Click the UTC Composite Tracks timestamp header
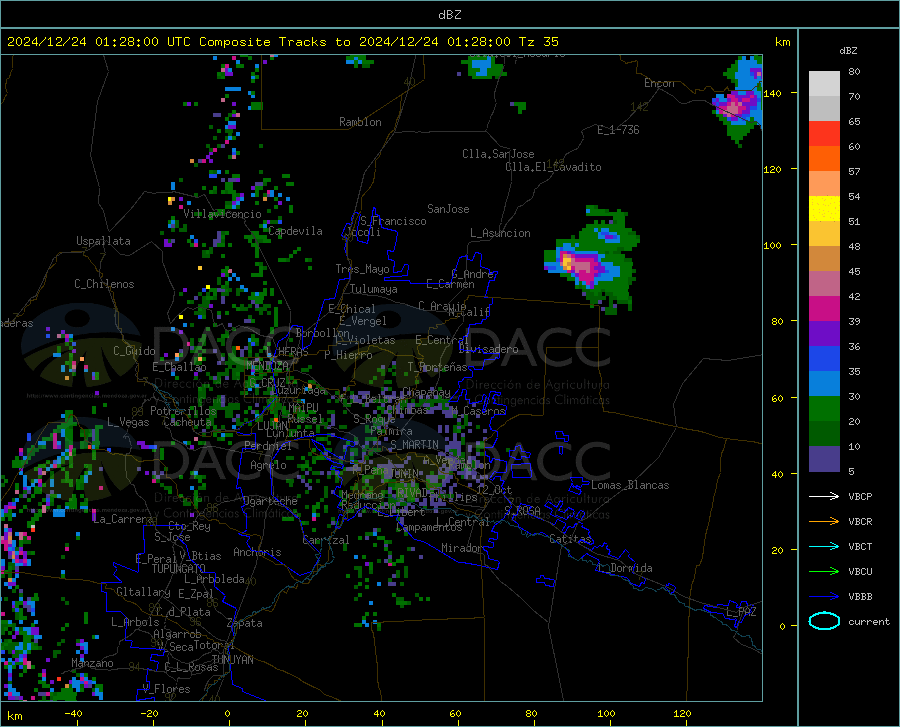 point(282,42)
